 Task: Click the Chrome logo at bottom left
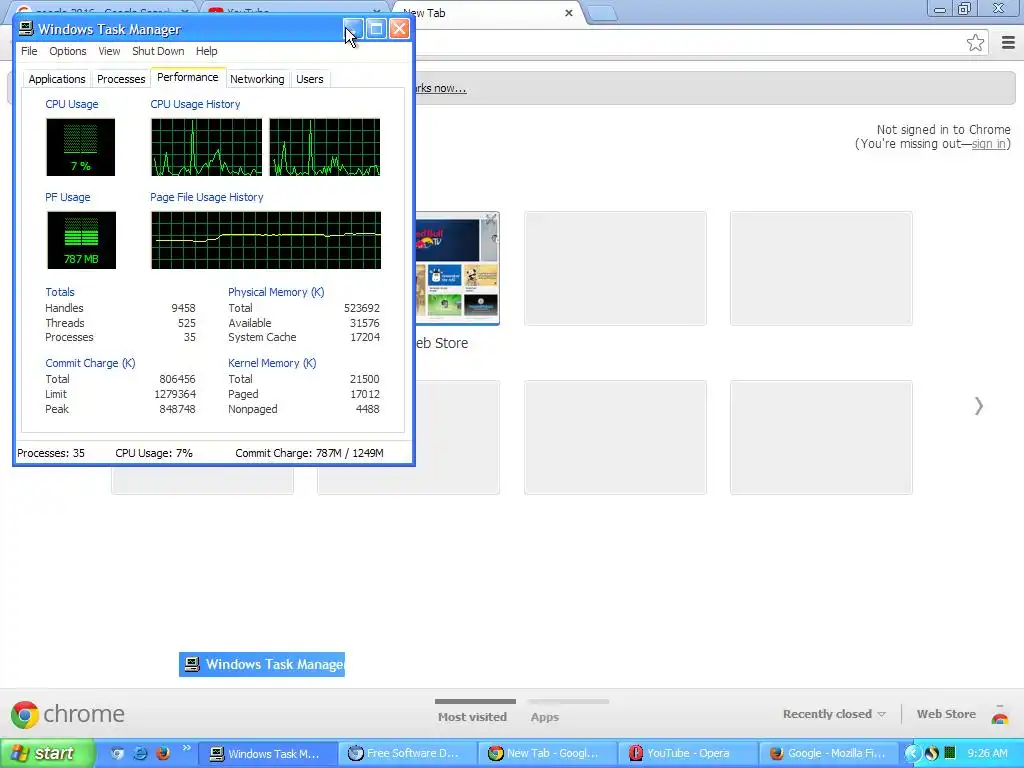(x=68, y=714)
